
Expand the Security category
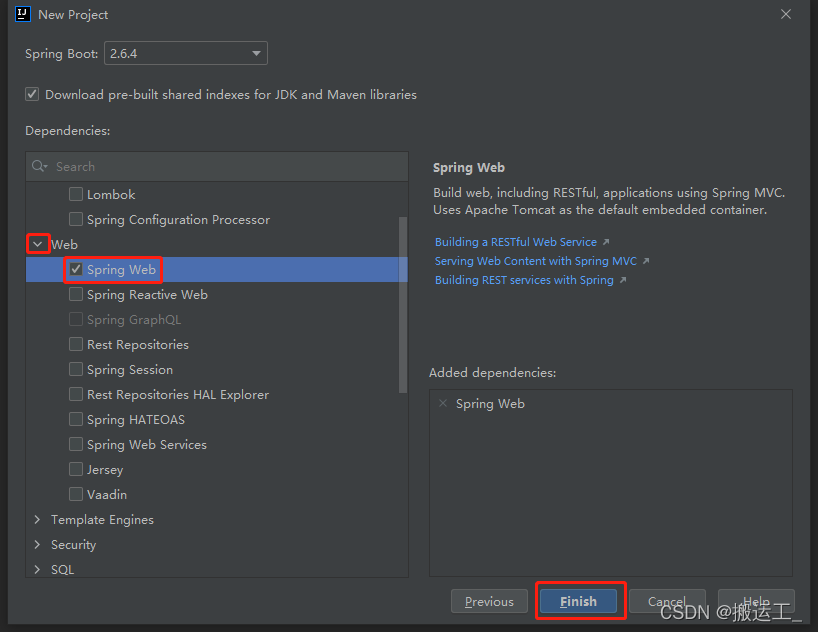[37, 544]
